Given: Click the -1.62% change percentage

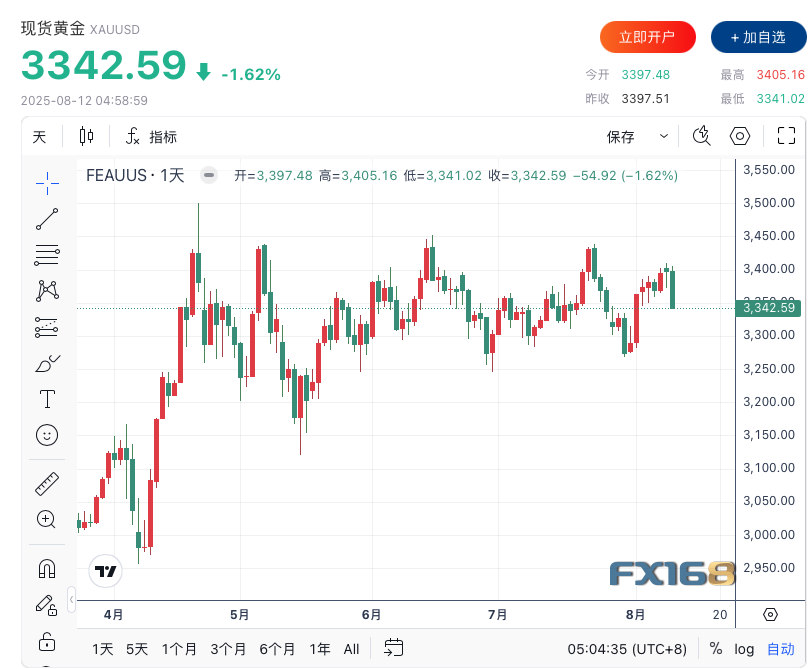Looking at the screenshot, I should coord(251,75).
